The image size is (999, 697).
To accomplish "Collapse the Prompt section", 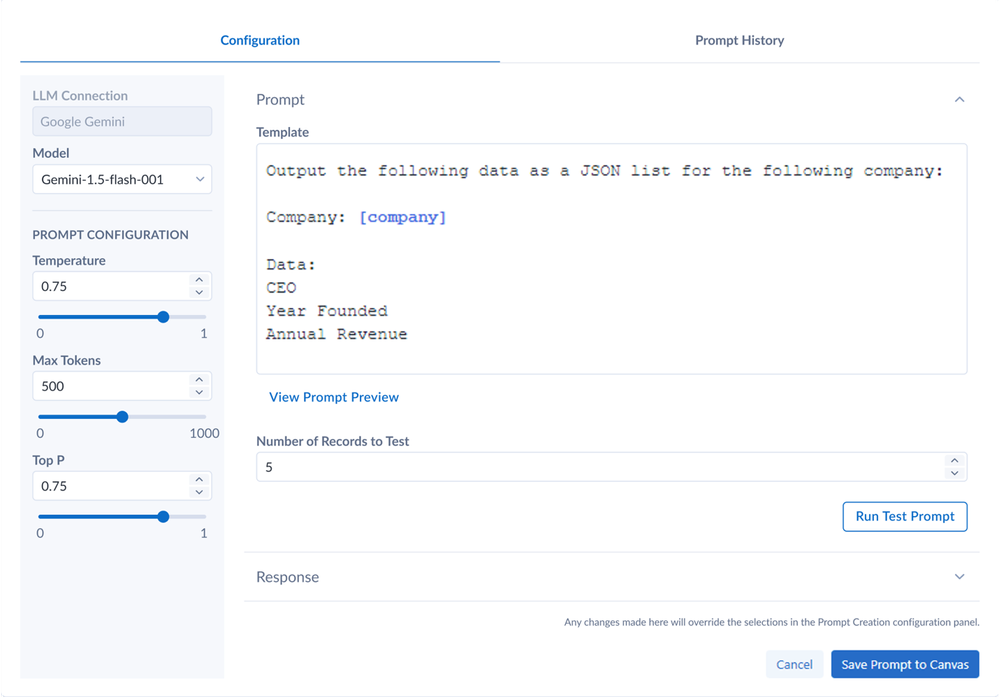I will pos(959,100).
